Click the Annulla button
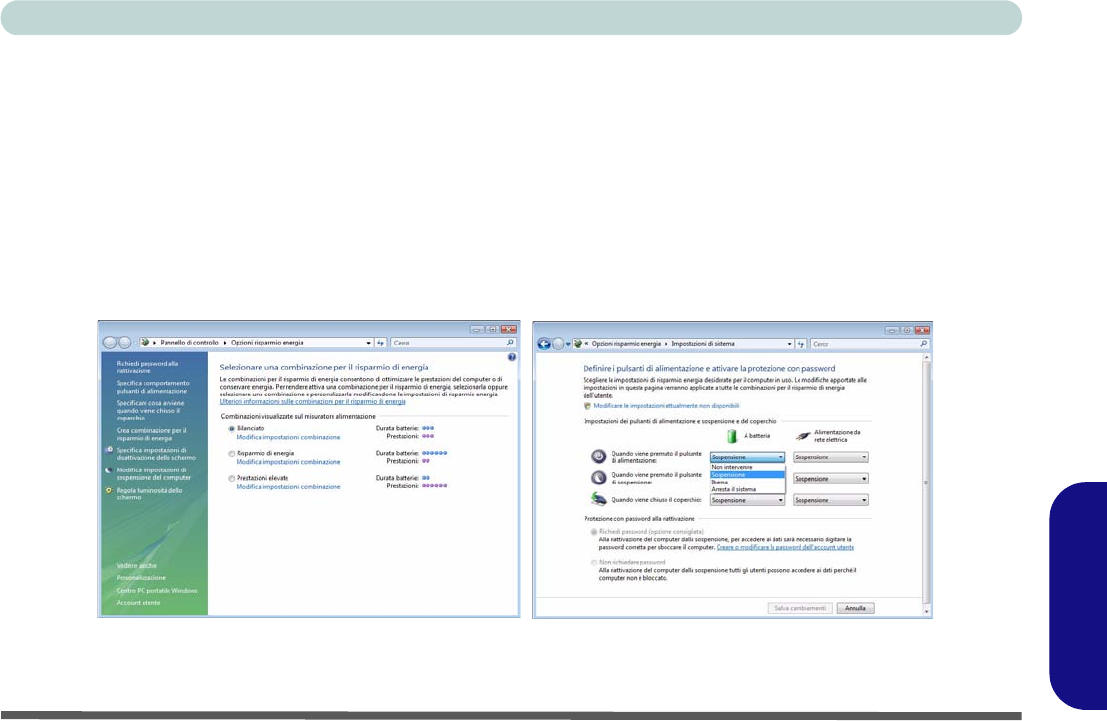Image resolution: width=1107 pixels, height=721 pixels. click(855, 608)
